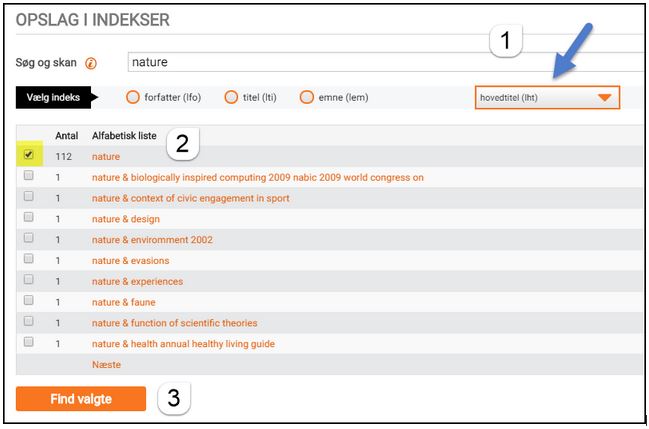This screenshot has height=429, width=649.
Task: Select the forfatter (lfo) radio button
Action: 133,97
